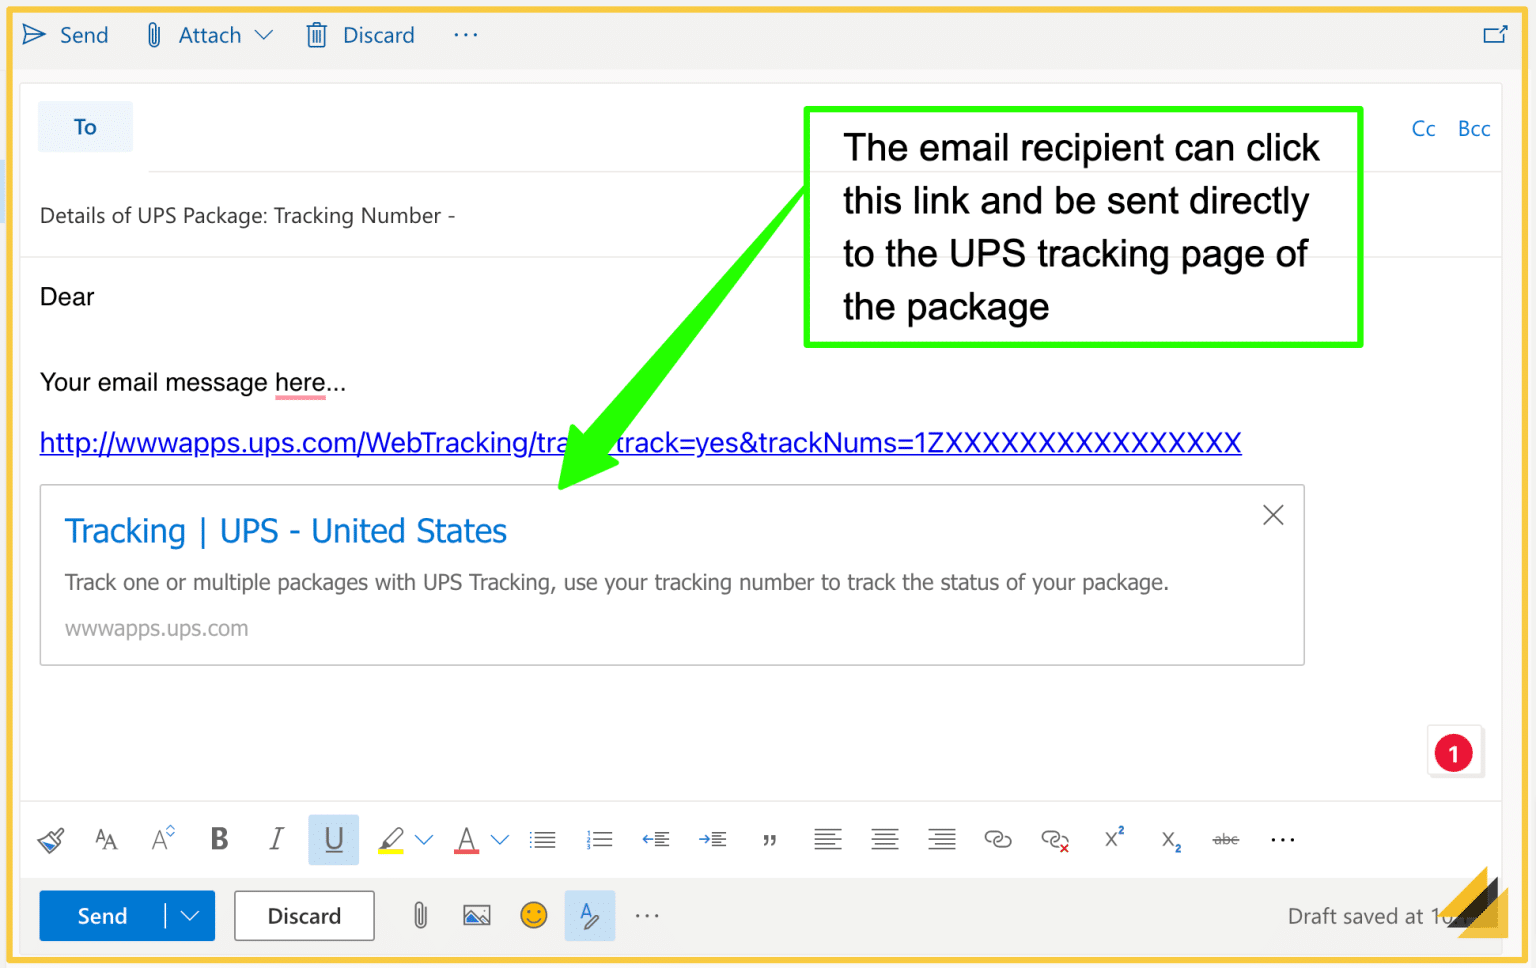This screenshot has height=968, width=1536.
Task: Open the font size icon
Action: point(106,840)
